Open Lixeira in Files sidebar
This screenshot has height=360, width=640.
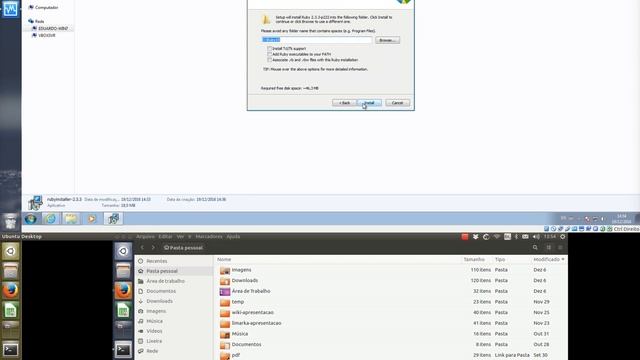point(154,341)
